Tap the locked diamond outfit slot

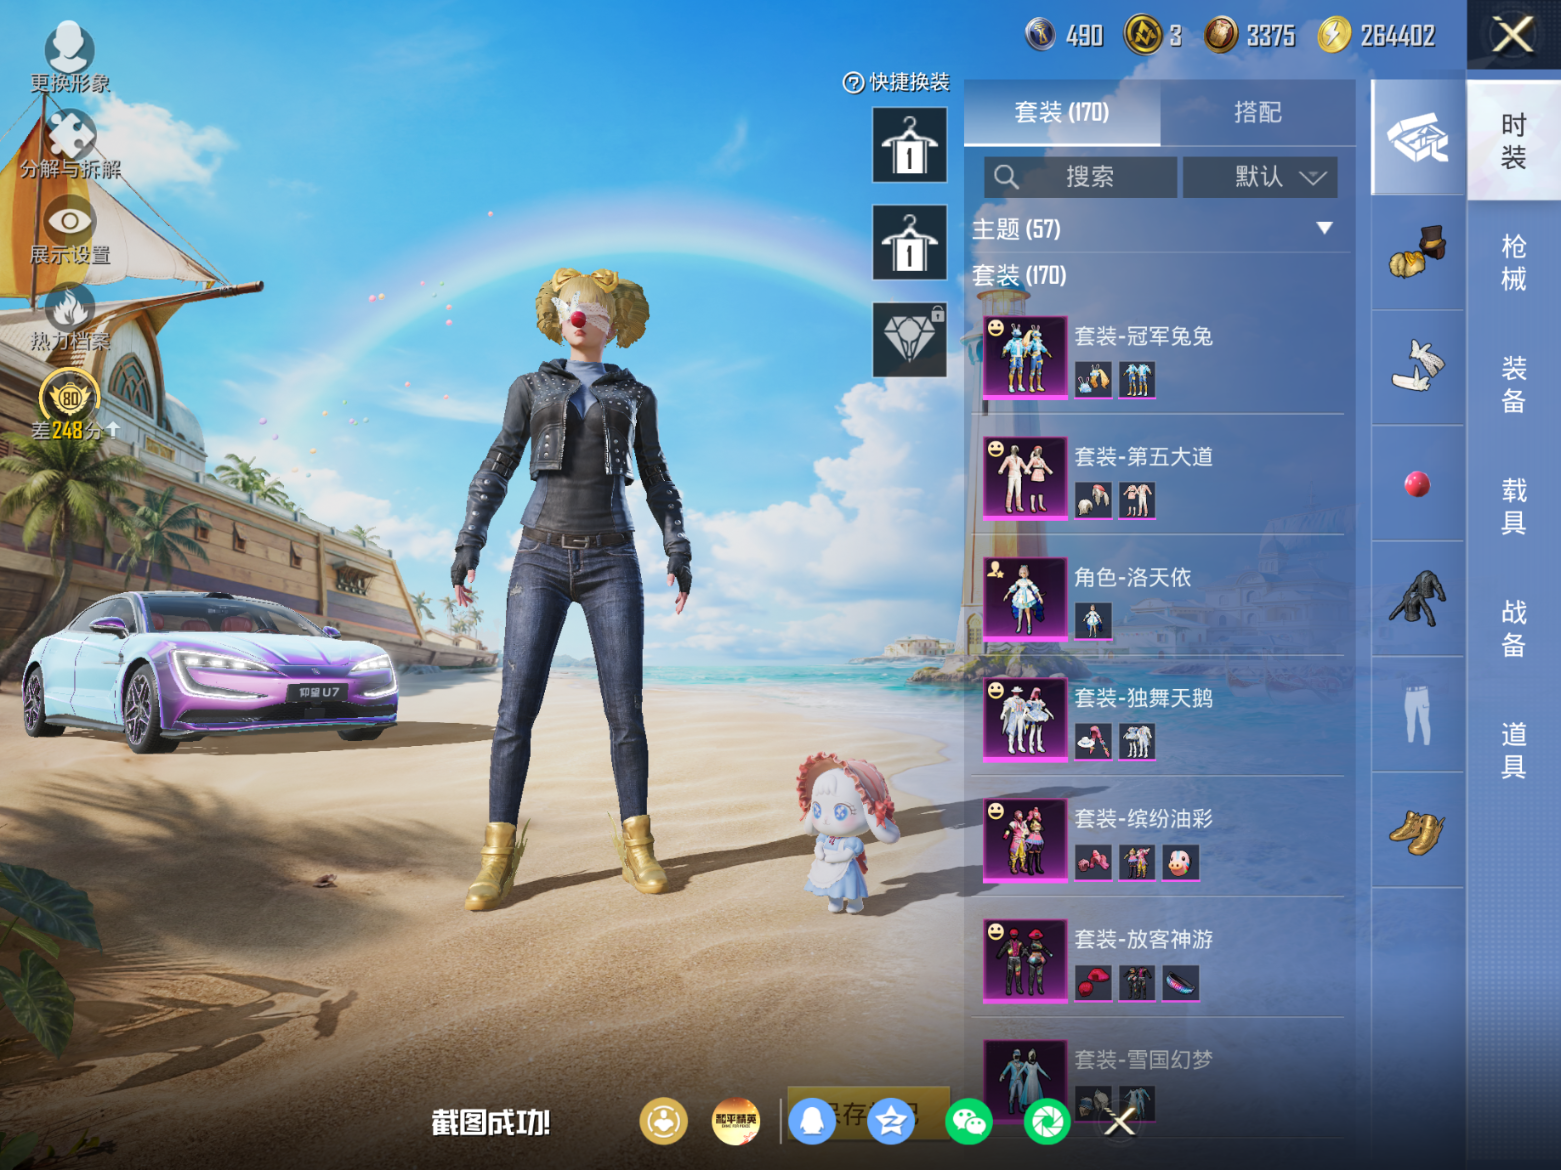coord(909,340)
